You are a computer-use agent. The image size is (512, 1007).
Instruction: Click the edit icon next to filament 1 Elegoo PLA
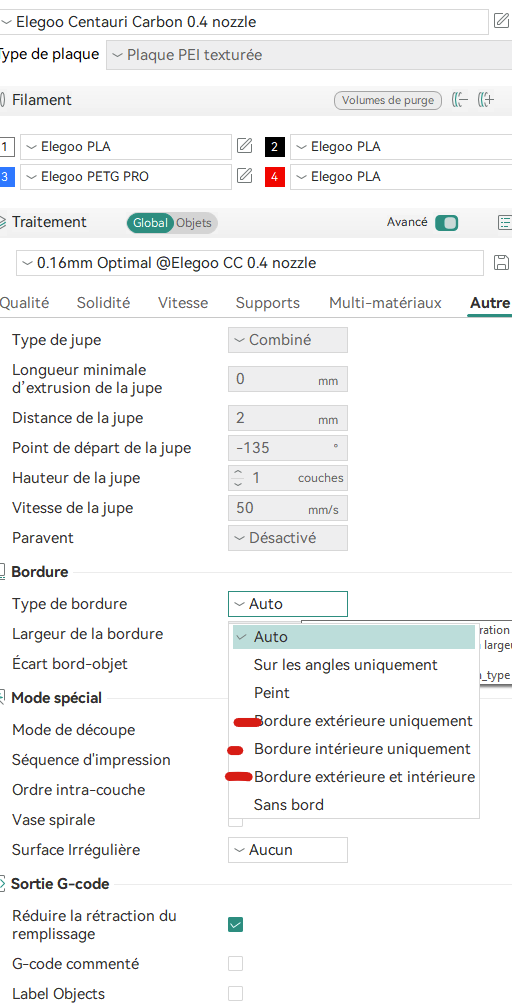244,146
